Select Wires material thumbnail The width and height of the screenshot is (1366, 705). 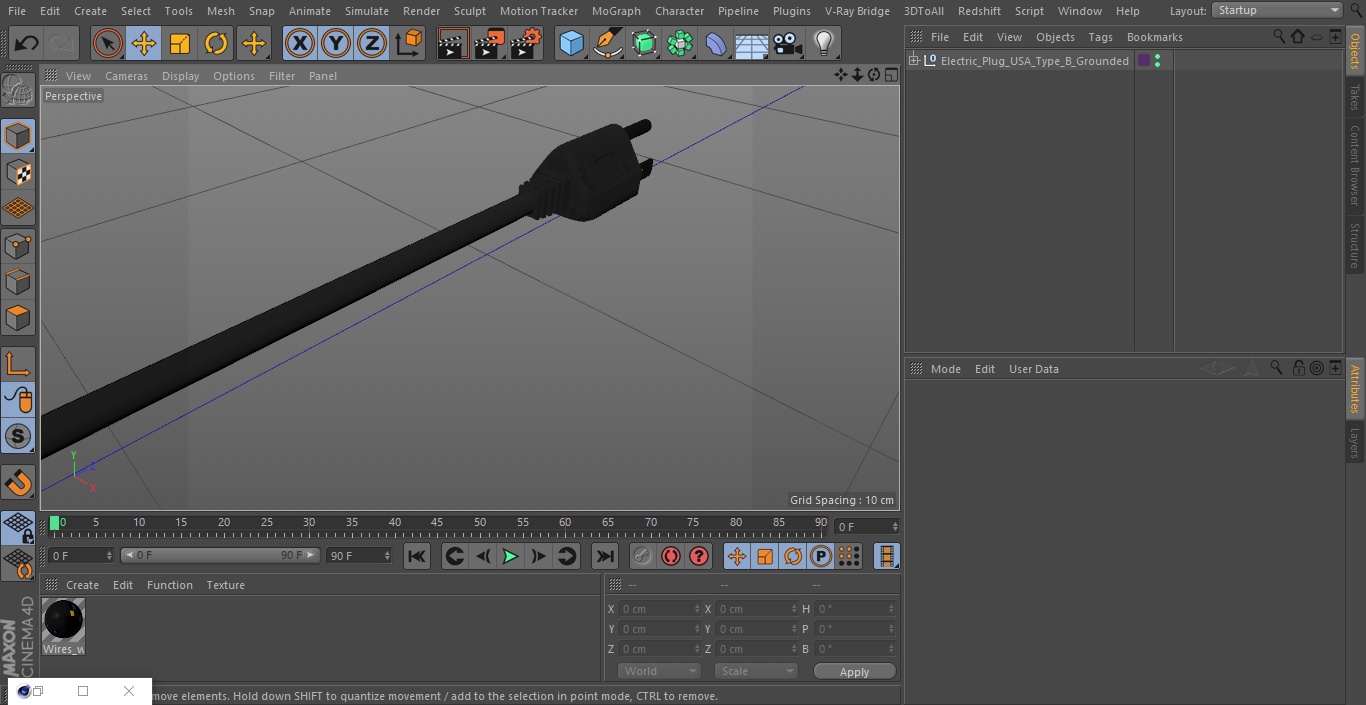(x=64, y=621)
